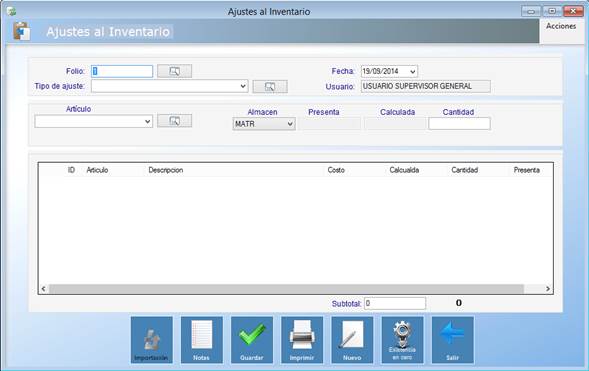Screen dimensions: 589x371
Task: Click the Usuario field showing USUARIO SUPERVISOR GENERAL
Action: 426,86
